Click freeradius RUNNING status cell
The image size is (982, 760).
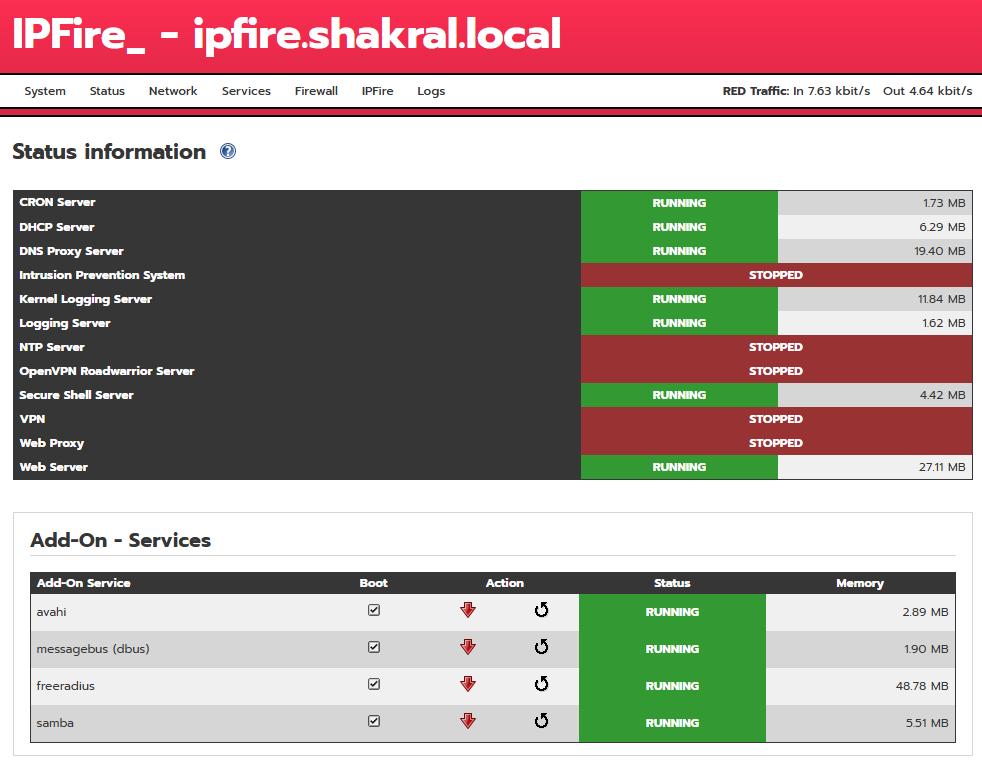(x=672, y=686)
